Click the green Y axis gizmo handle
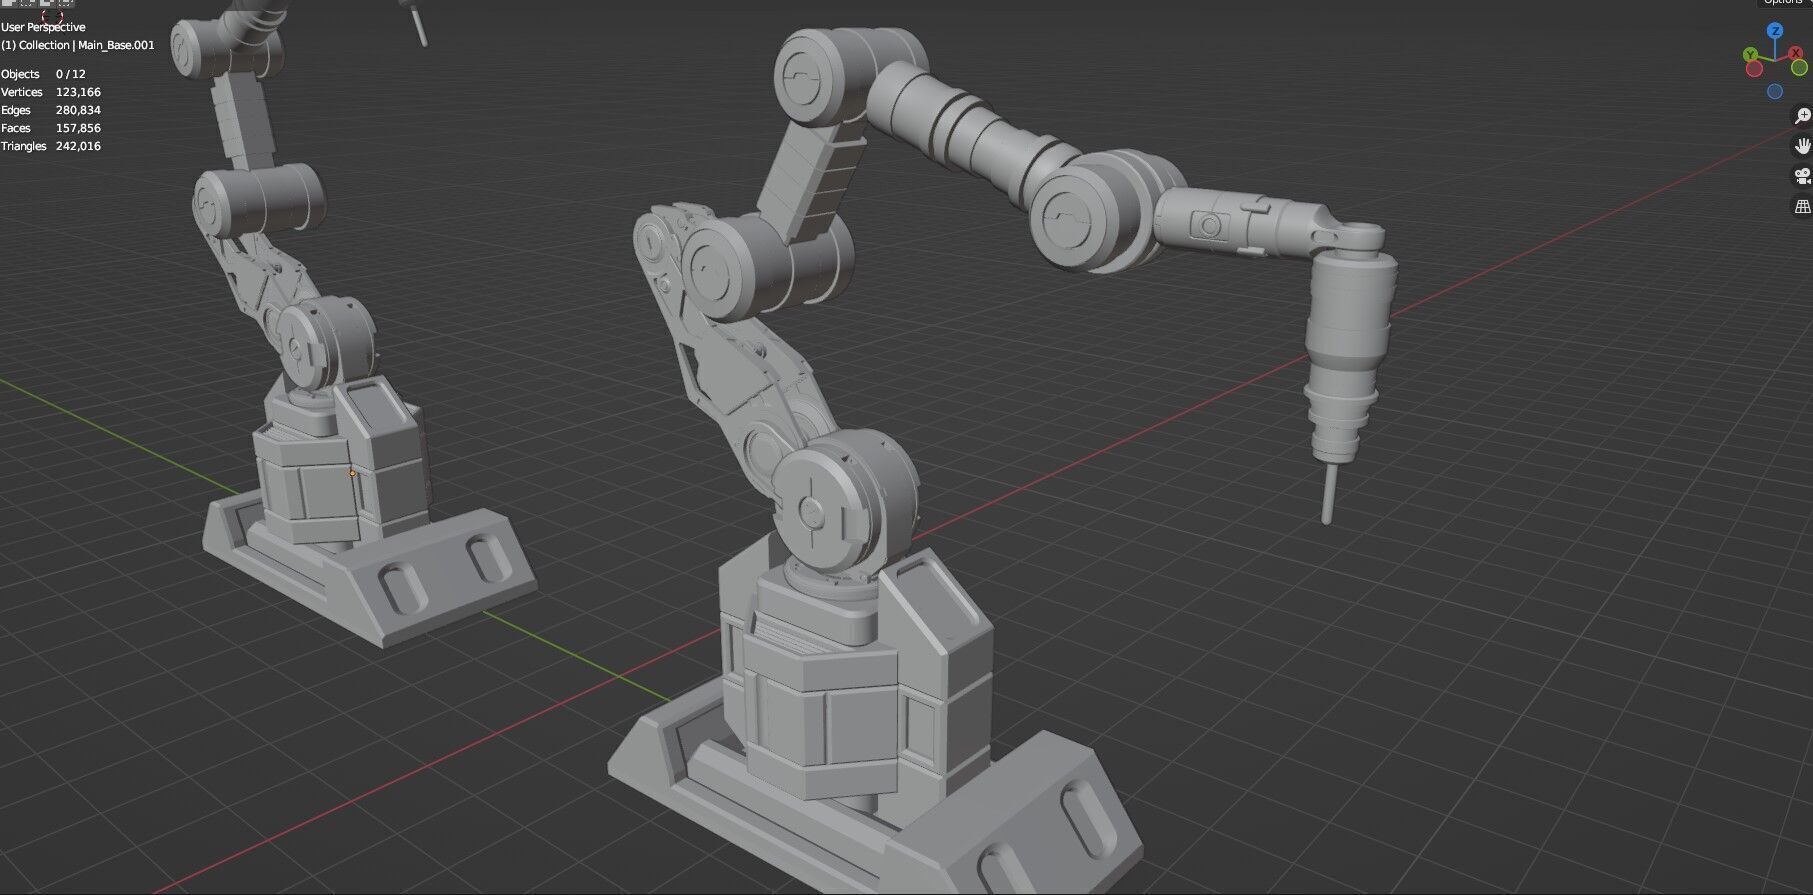The height and width of the screenshot is (895, 1813). [1750, 54]
